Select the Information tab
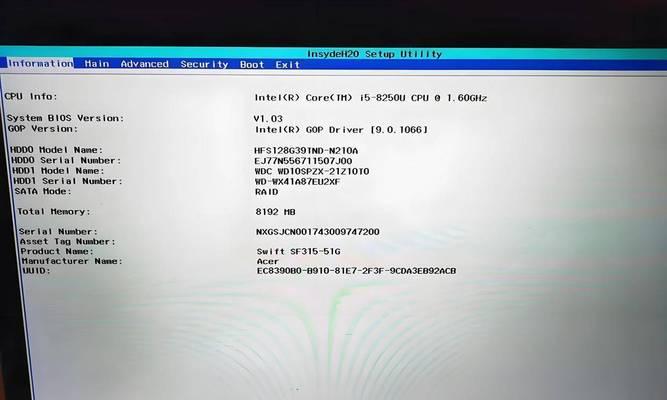The height and width of the screenshot is (400, 667). click(40, 63)
